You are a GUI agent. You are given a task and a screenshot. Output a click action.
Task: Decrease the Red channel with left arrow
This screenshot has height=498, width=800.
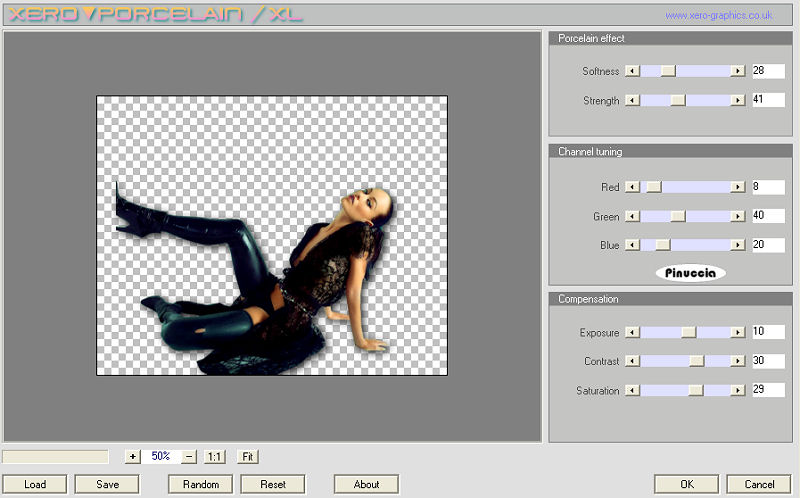(632, 187)
